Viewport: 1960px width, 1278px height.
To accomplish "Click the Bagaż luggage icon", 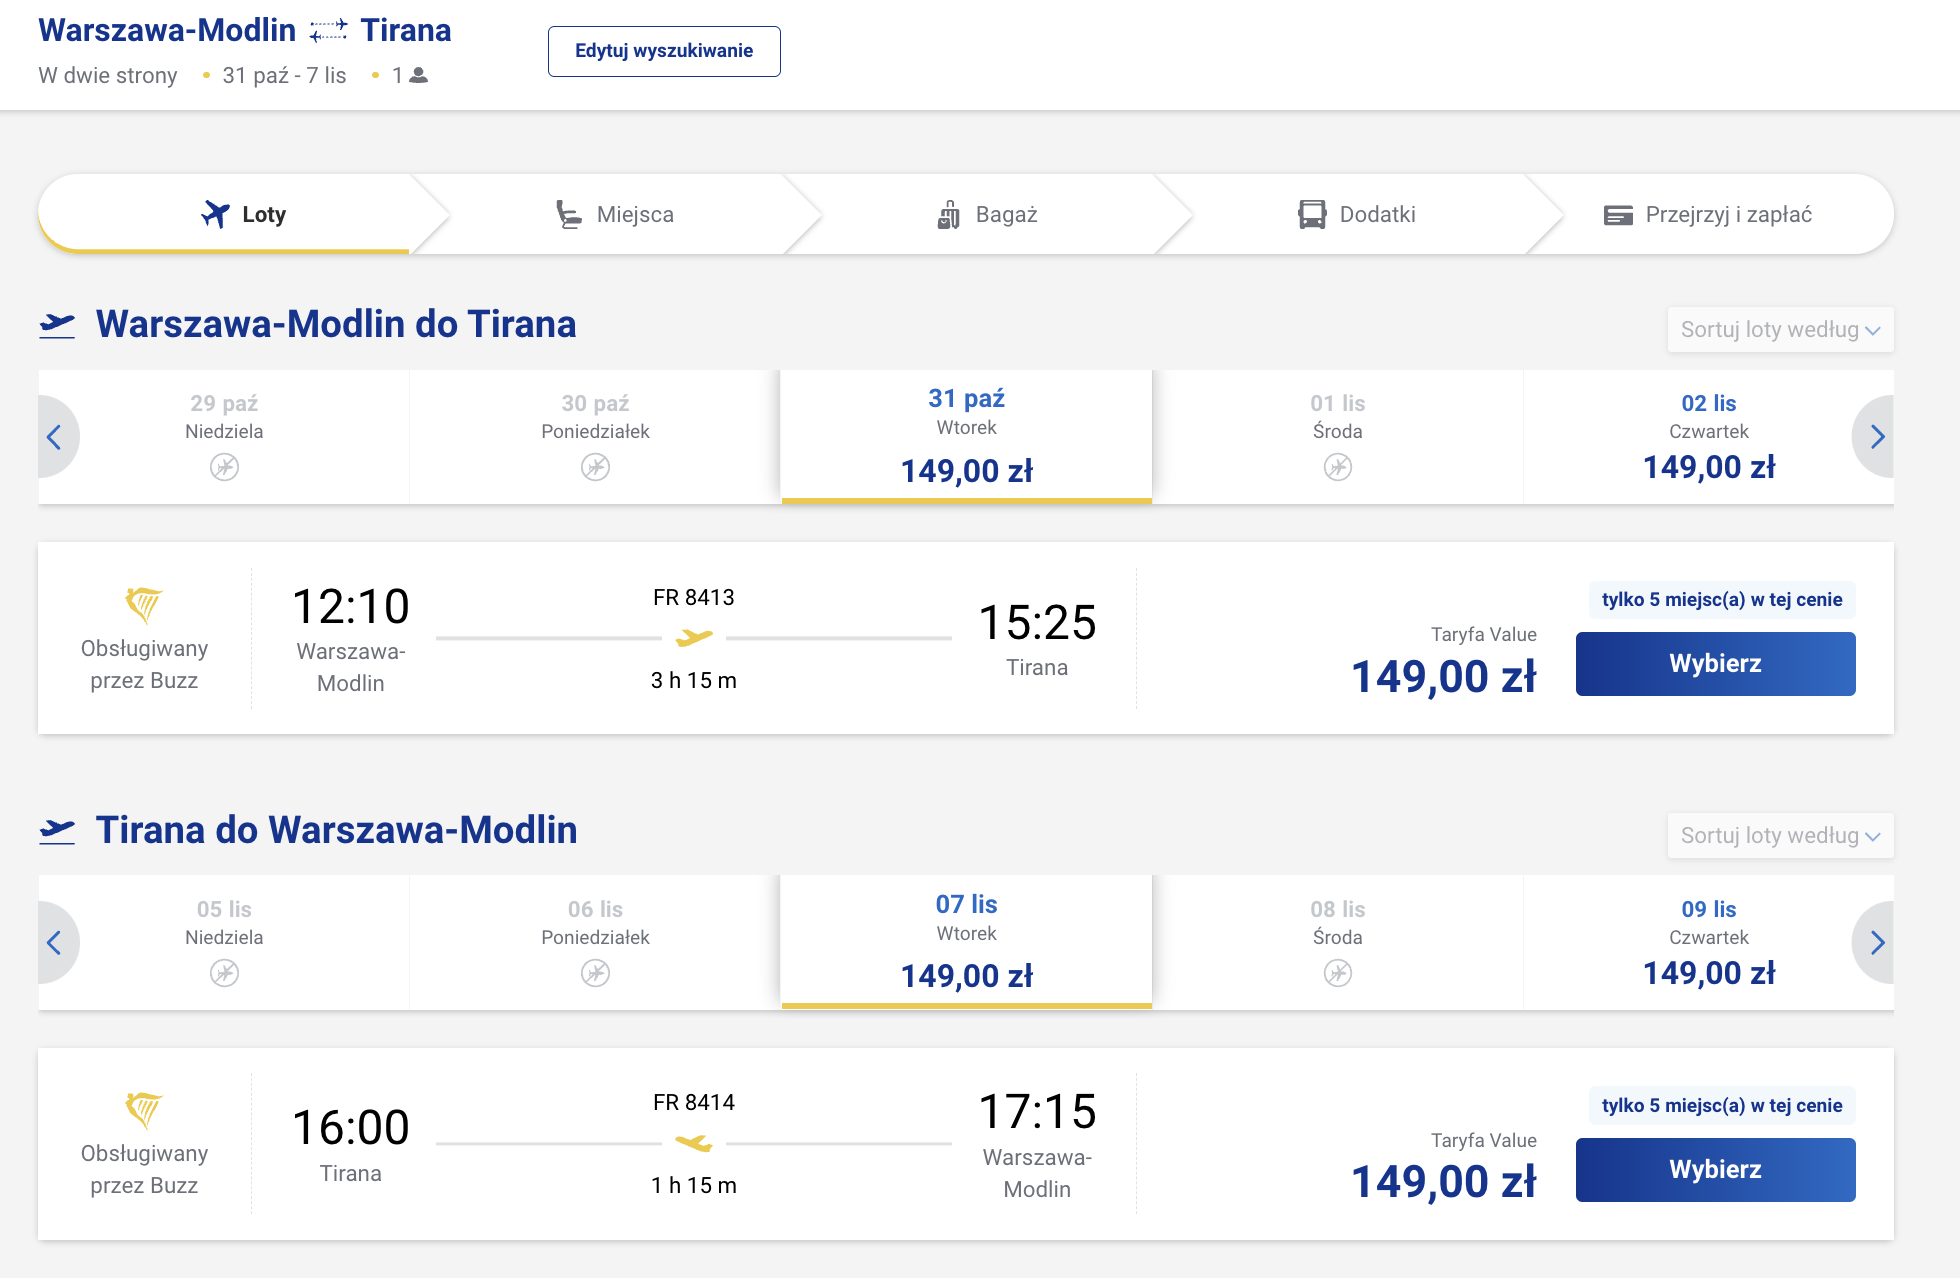I will [948, 214].
